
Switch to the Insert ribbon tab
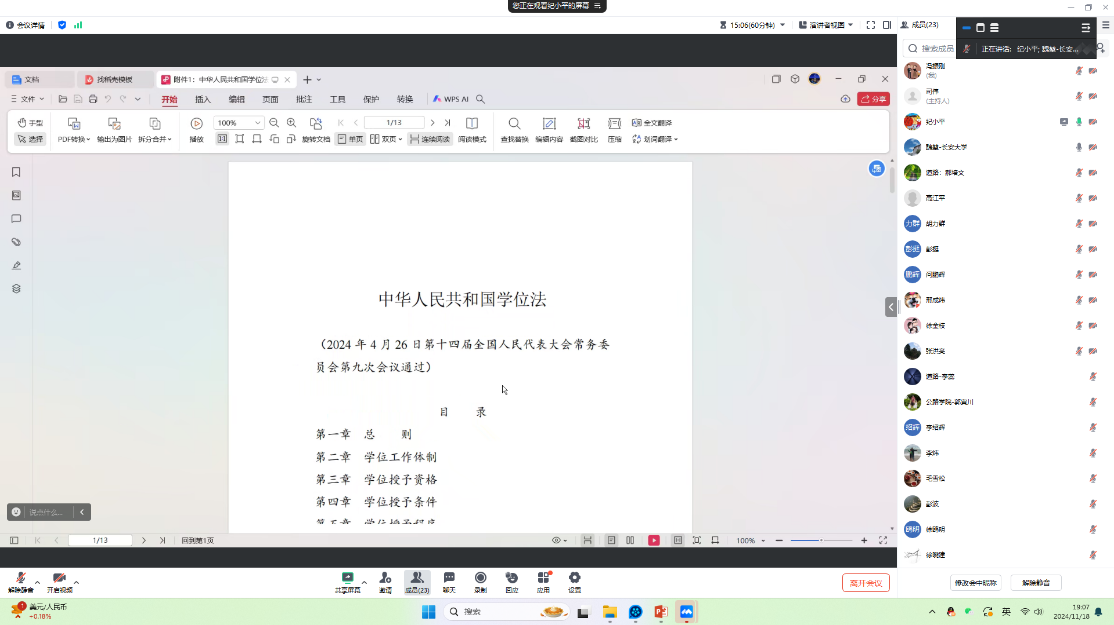pos(203,99)
